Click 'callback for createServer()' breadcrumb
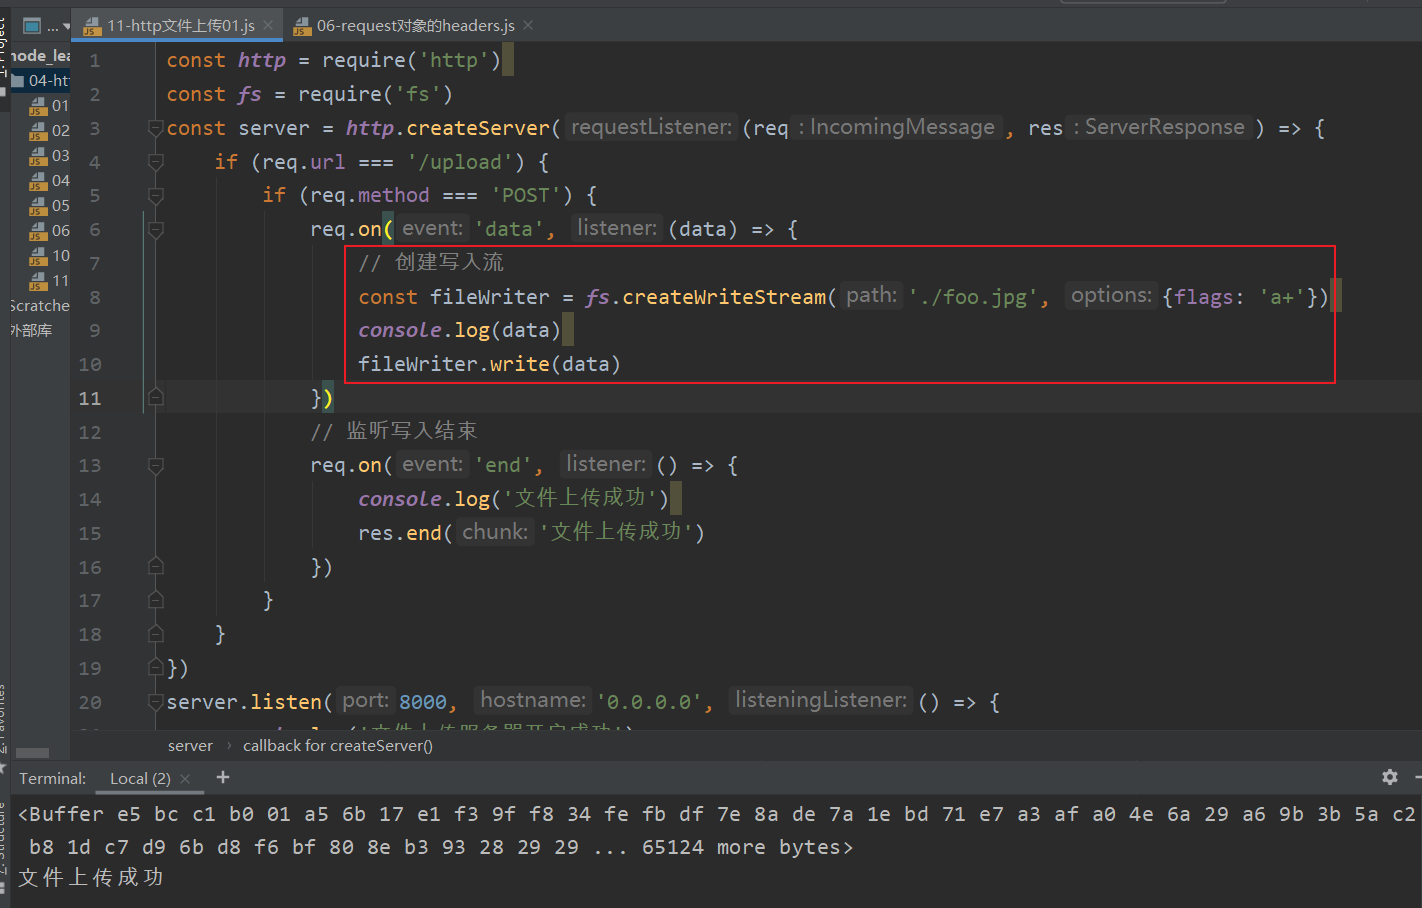This screenshot has height=908, width=1422. pos(338,746)
